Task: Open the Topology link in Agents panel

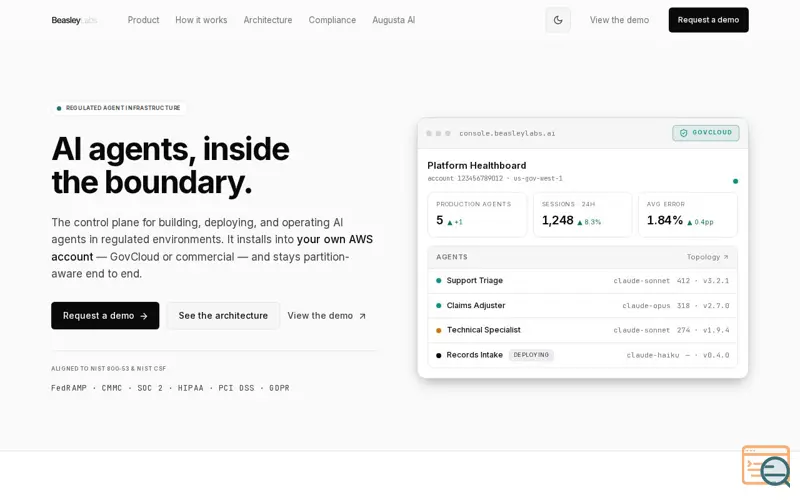Action: pos(708,257)
